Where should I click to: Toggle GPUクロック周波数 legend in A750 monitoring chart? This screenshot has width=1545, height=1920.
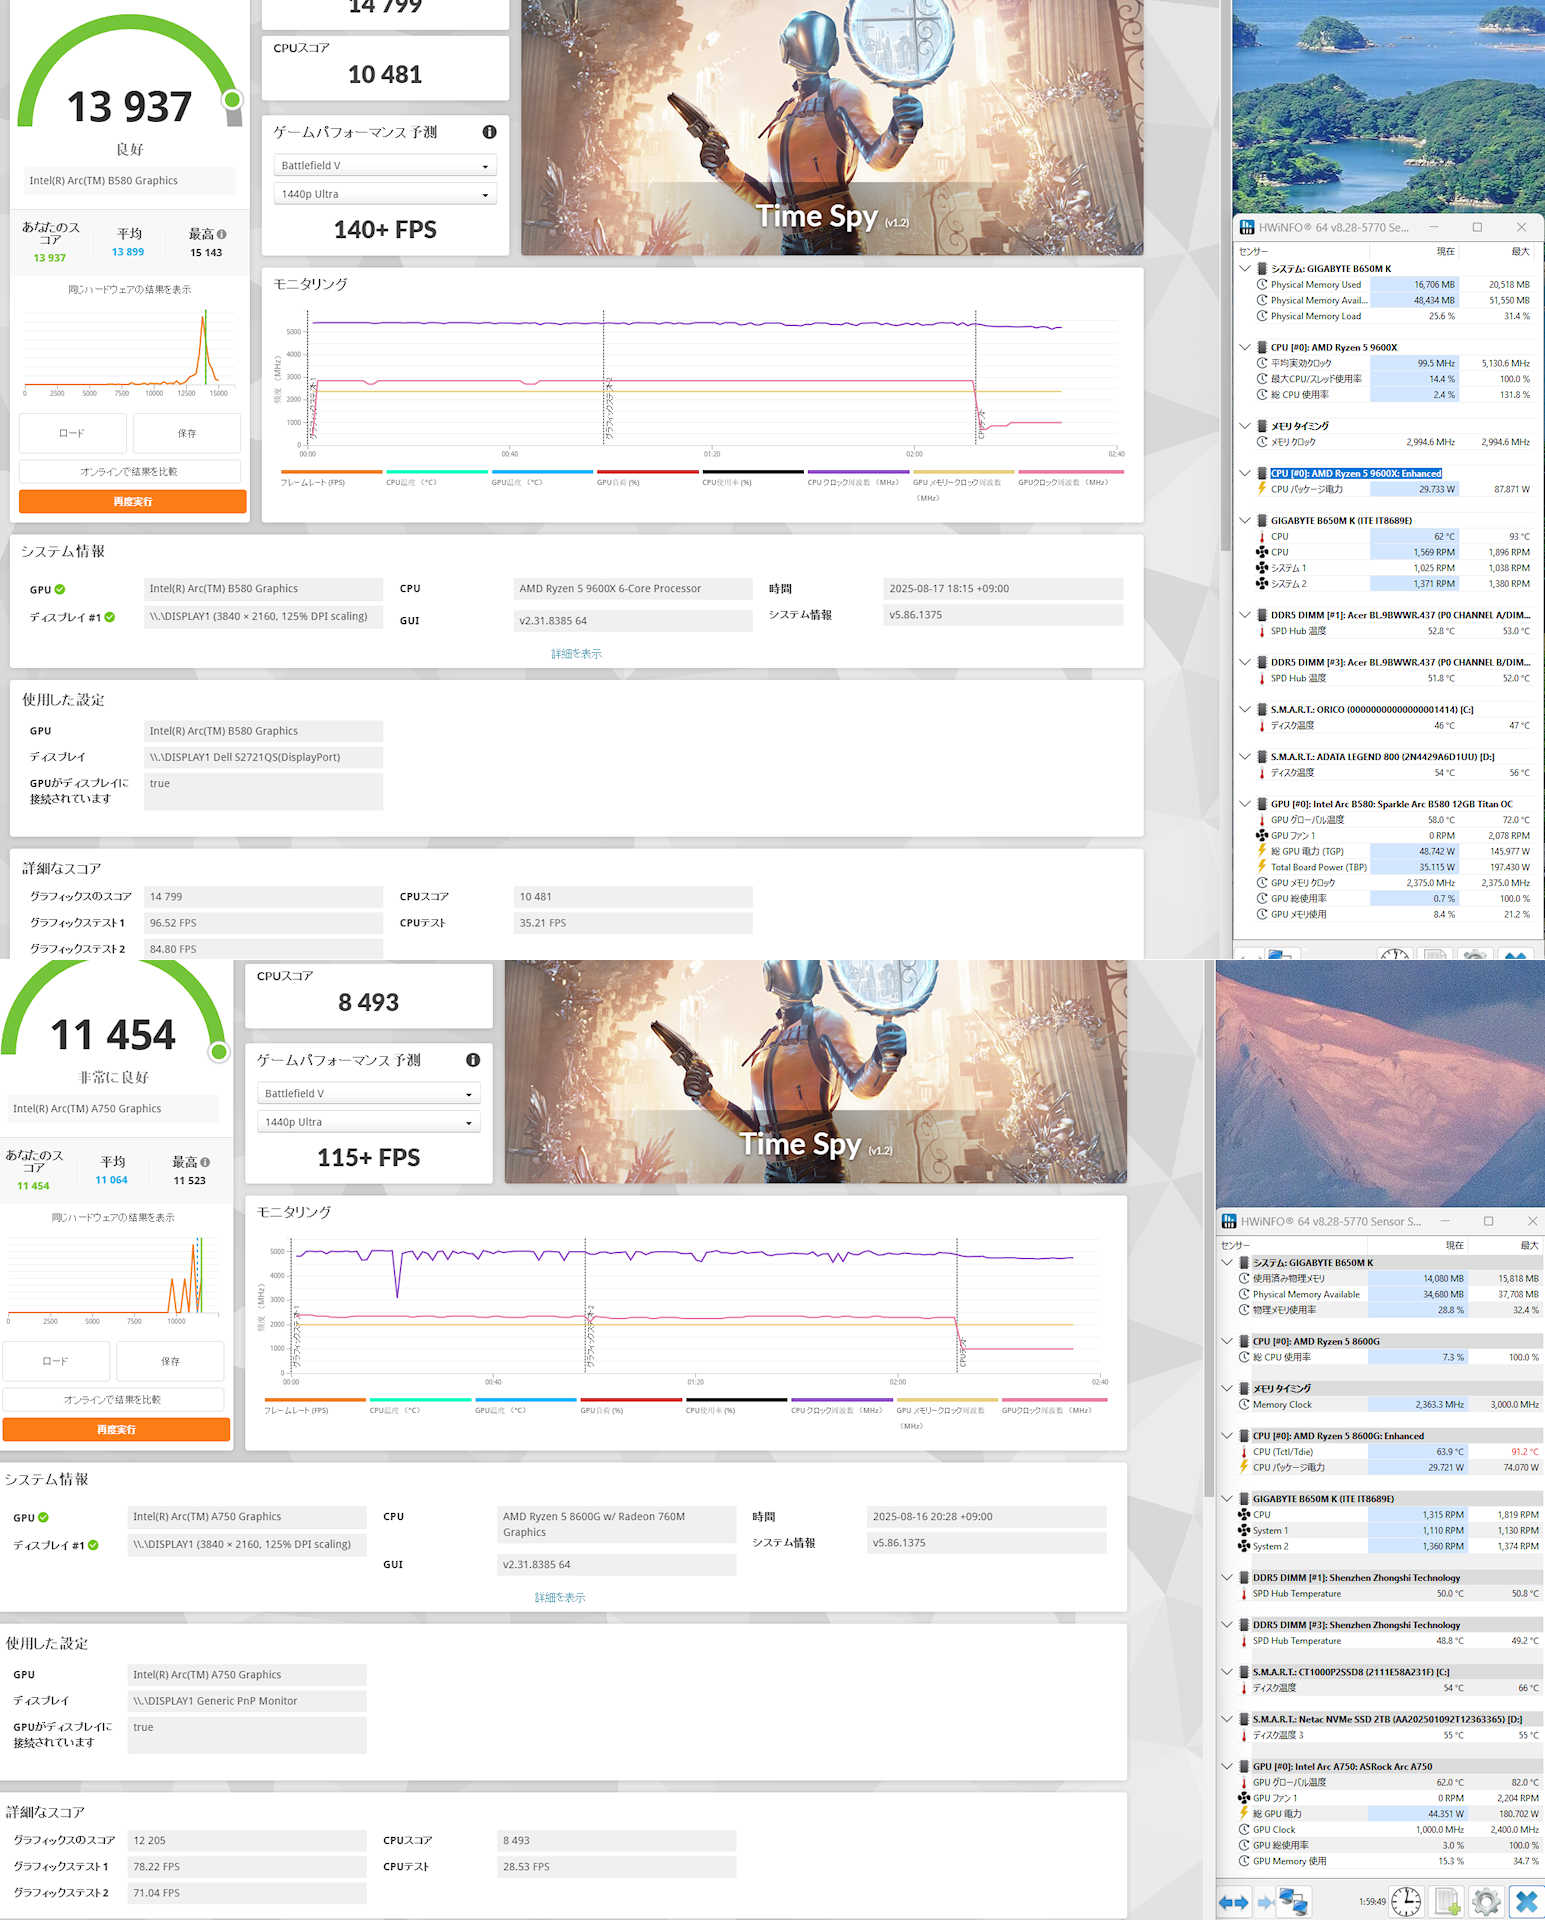(x=1053, y=1408)
